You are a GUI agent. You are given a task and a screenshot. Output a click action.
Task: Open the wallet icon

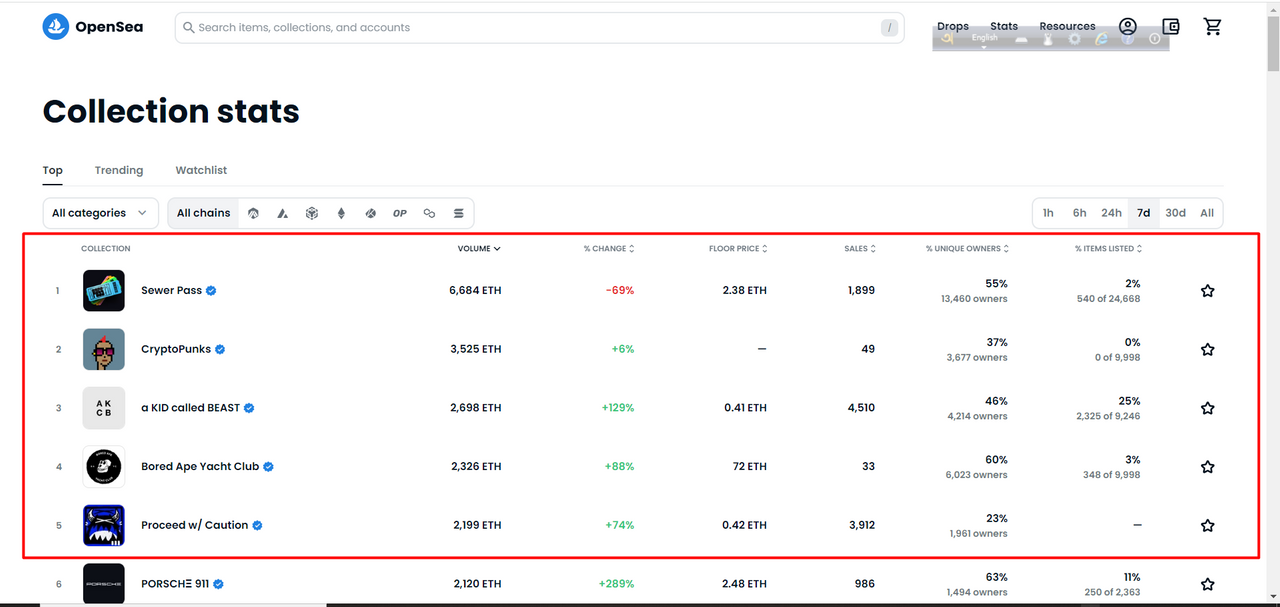pyautogui.click(x=1171, y=27)
